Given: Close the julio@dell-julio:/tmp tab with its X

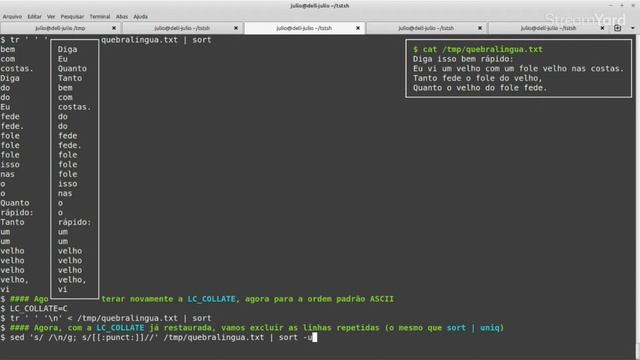Looking at the screenshot, I should point(114,28).
